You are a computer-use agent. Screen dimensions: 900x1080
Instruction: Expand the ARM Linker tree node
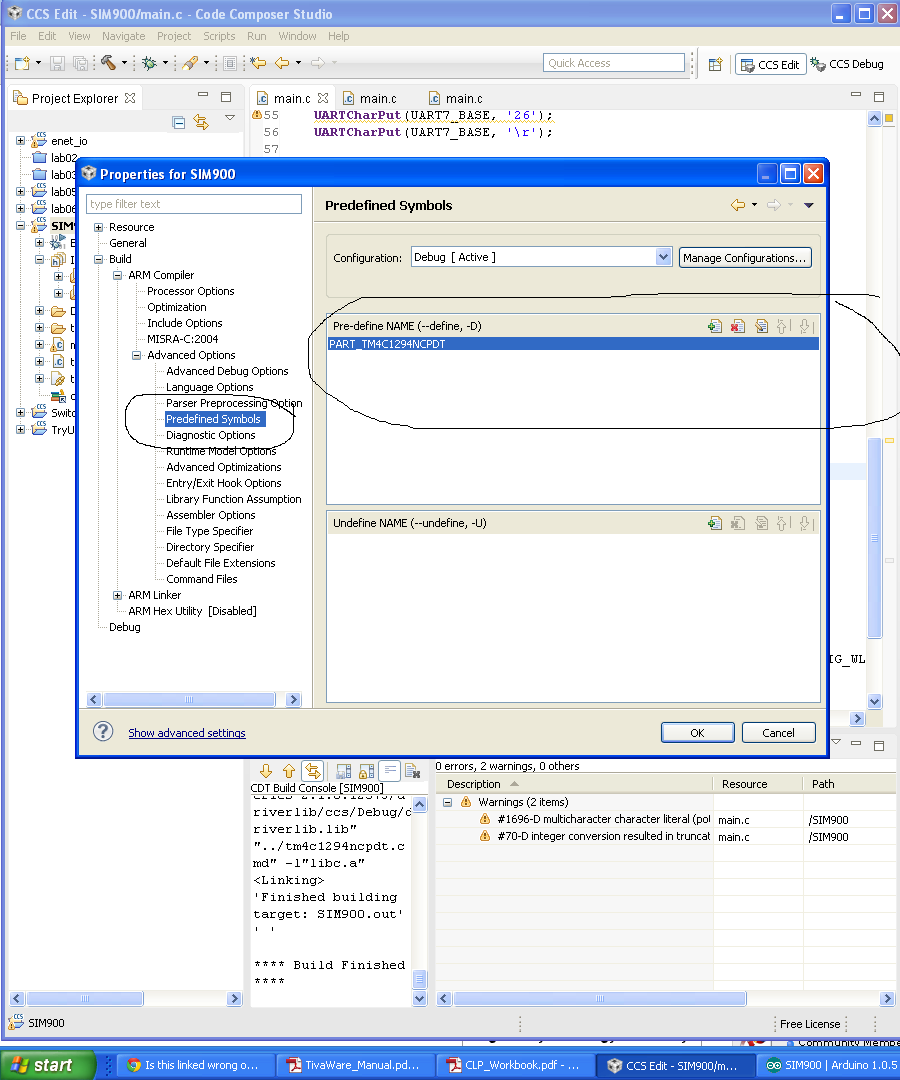click(x=117, y=594)
